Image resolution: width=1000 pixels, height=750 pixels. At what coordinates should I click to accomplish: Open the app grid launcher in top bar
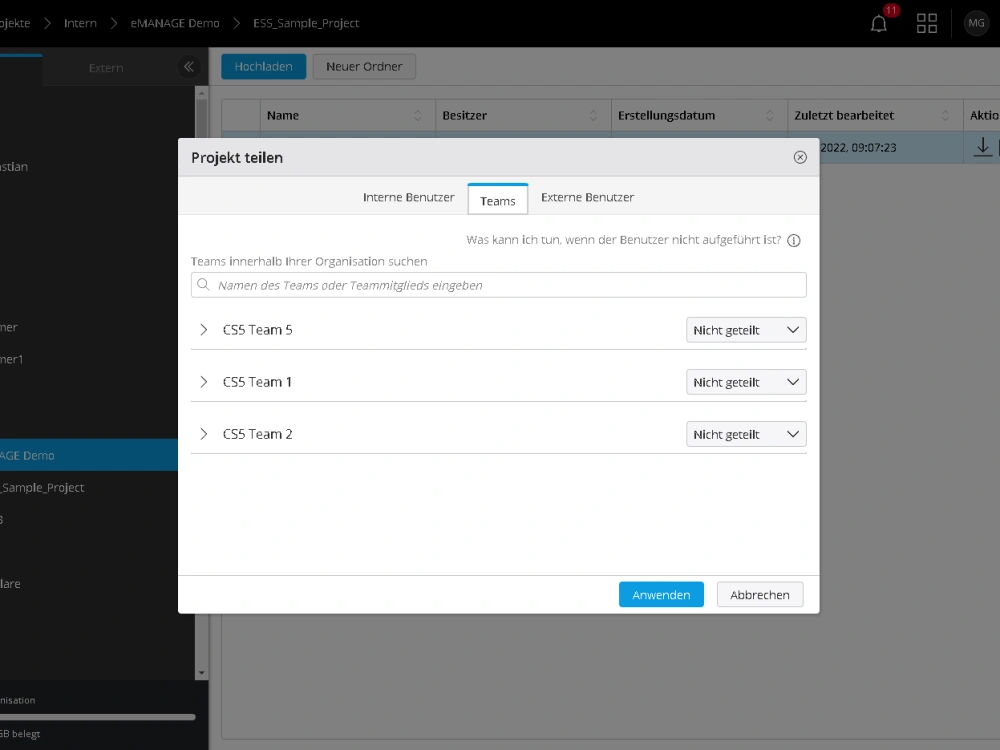pyautogui.click(x=926, y=22)
